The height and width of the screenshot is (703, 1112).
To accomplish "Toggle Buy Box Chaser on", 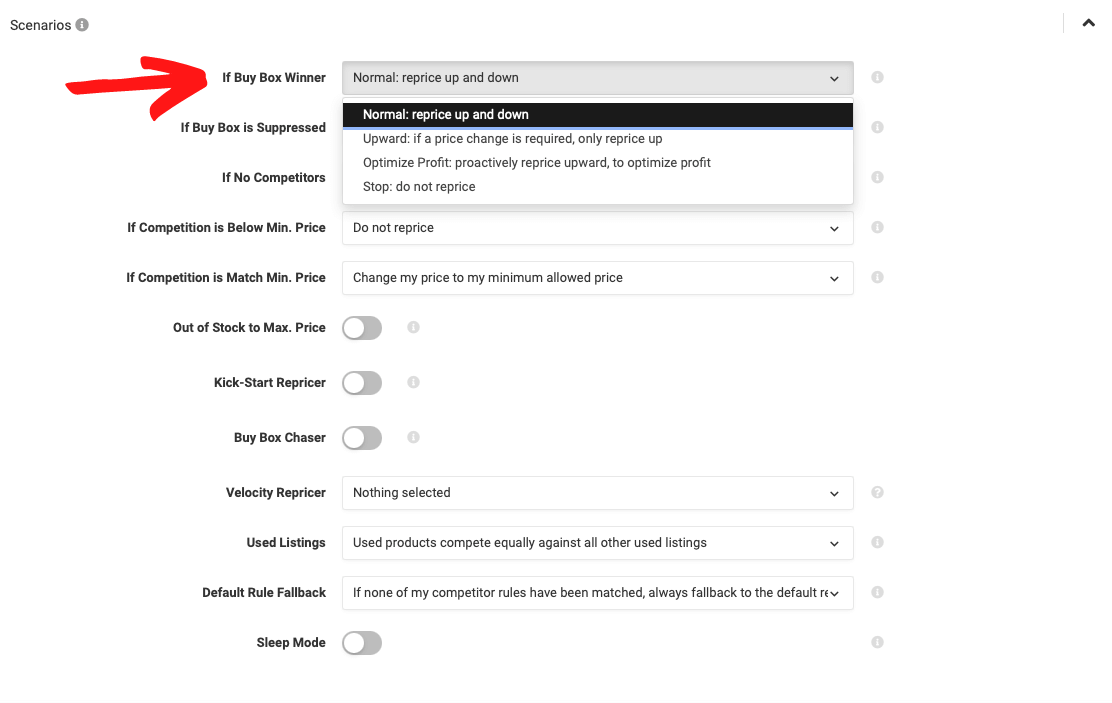I will pyautogui.click(x=362, y=438).
